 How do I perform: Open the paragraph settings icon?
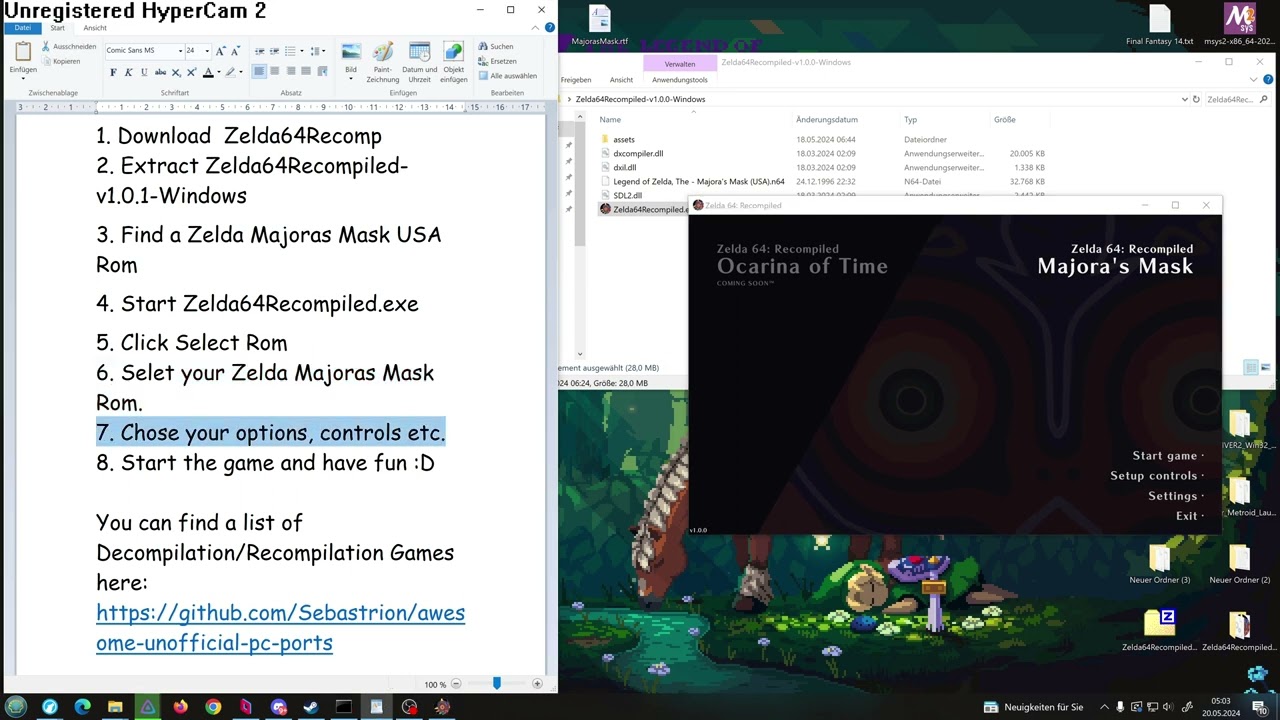pos(322,71)
